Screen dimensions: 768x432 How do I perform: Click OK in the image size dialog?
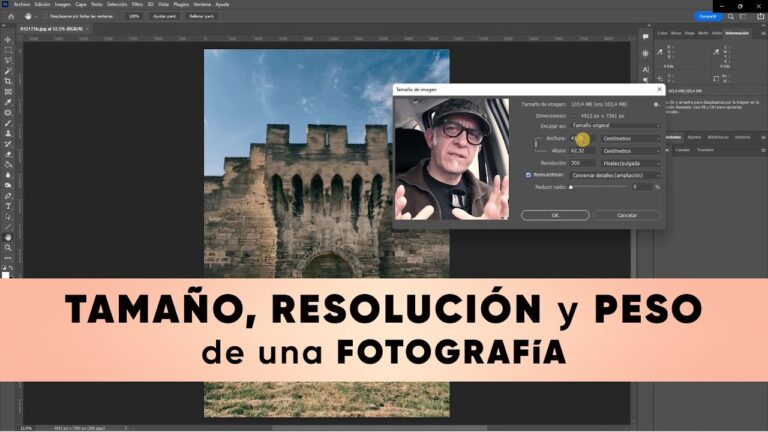click(x=554, y=215)
